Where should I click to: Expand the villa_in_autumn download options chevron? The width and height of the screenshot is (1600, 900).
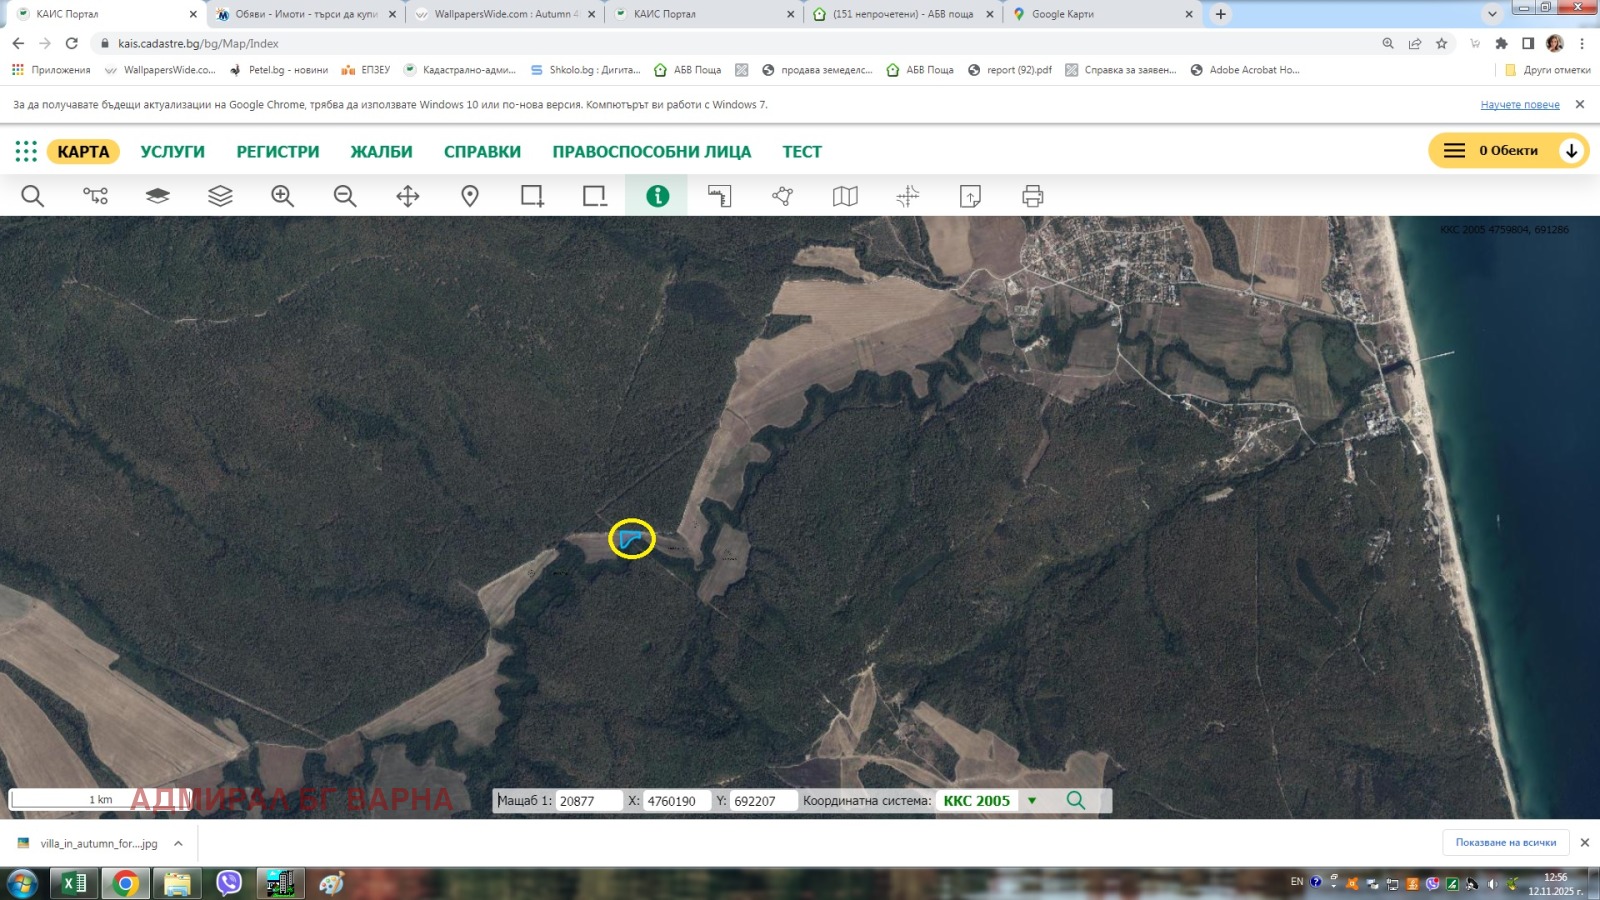point(178,844)
